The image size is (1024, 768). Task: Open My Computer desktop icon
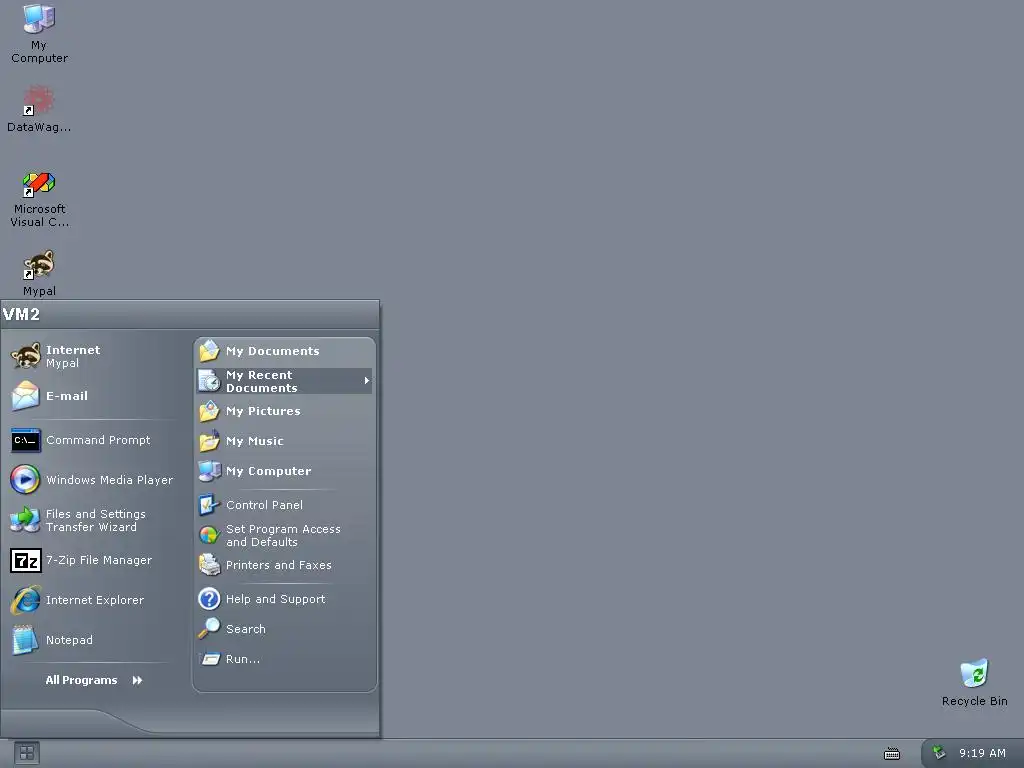(x=39, y=33)
